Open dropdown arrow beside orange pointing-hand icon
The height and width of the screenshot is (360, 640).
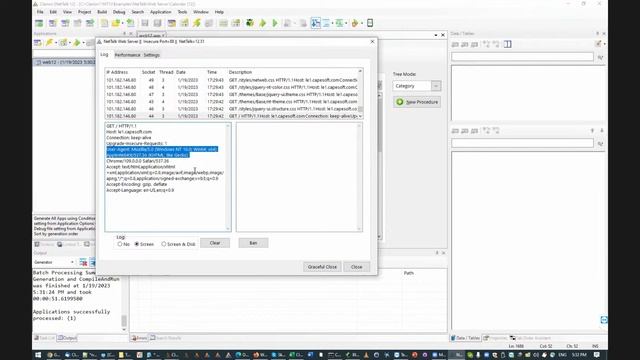pos(362,23)
